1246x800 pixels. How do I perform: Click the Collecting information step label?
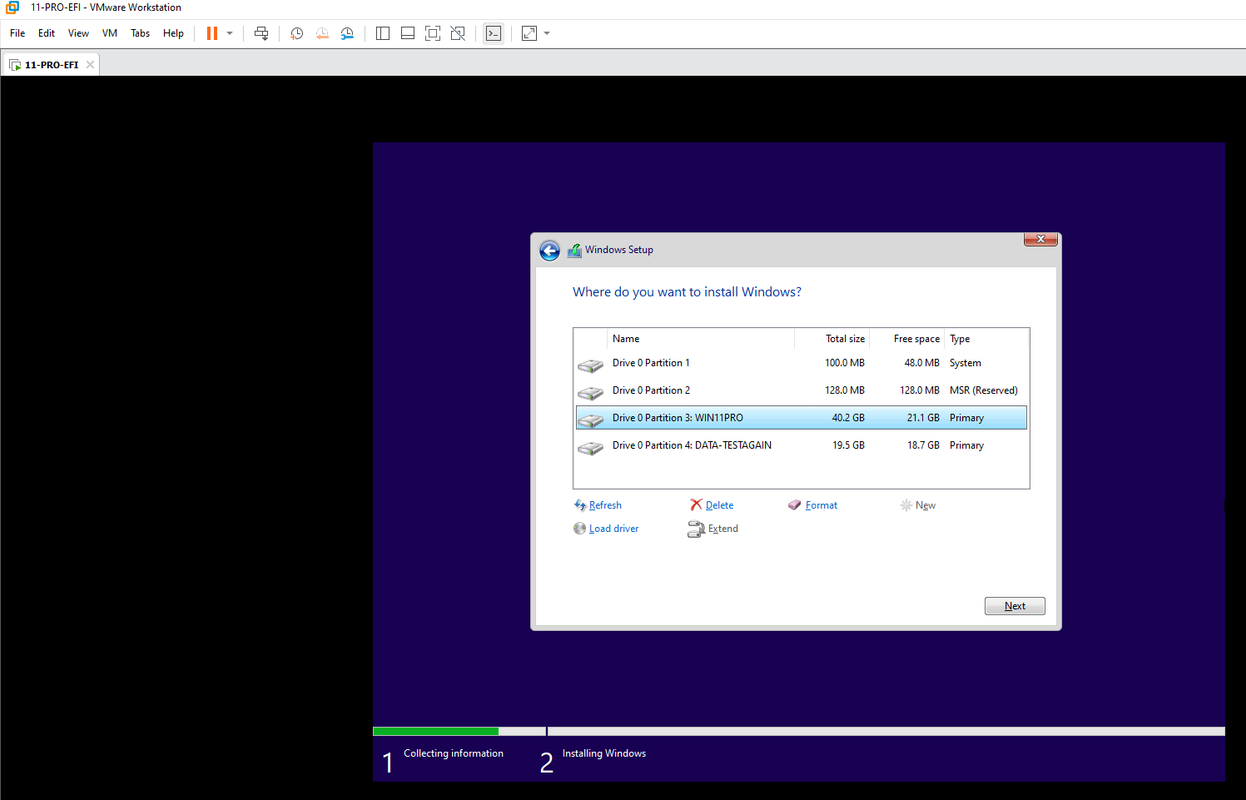pos(454,753)
